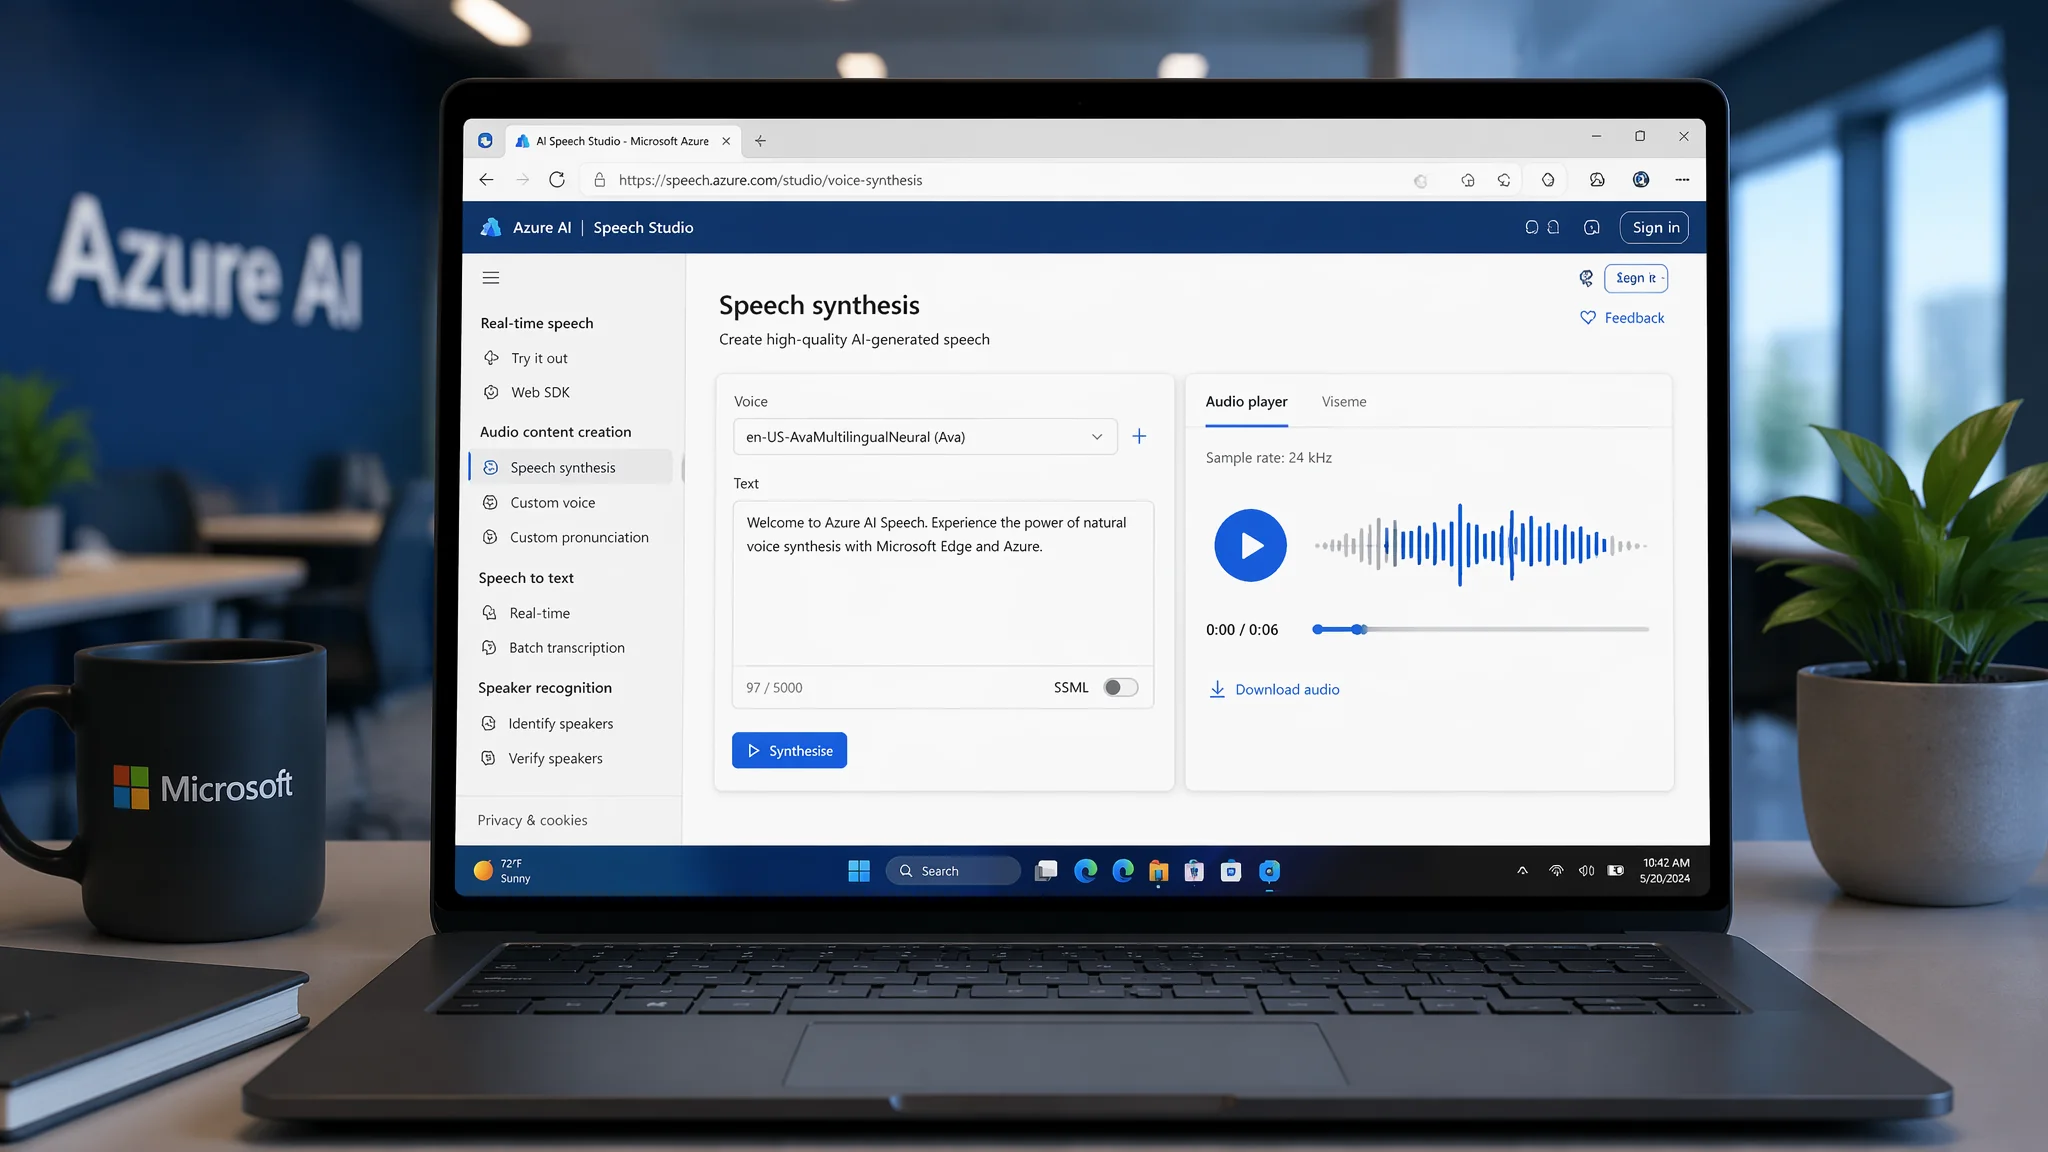Viewport: 2048px width, 1152px height.
Task: Open the Voice dropdown
Action: coord(925,437)
